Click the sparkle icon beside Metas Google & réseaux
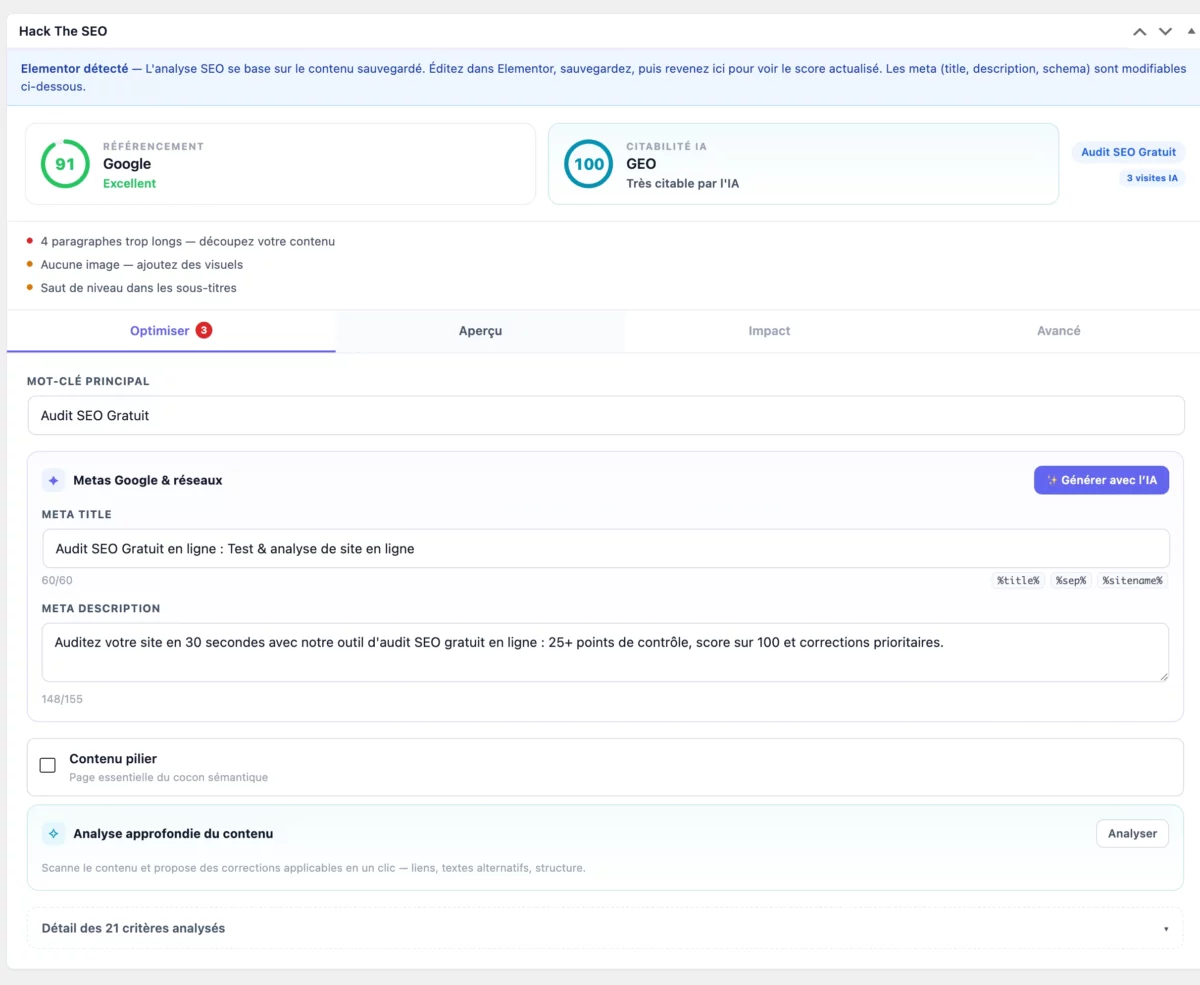 point(53,480)
